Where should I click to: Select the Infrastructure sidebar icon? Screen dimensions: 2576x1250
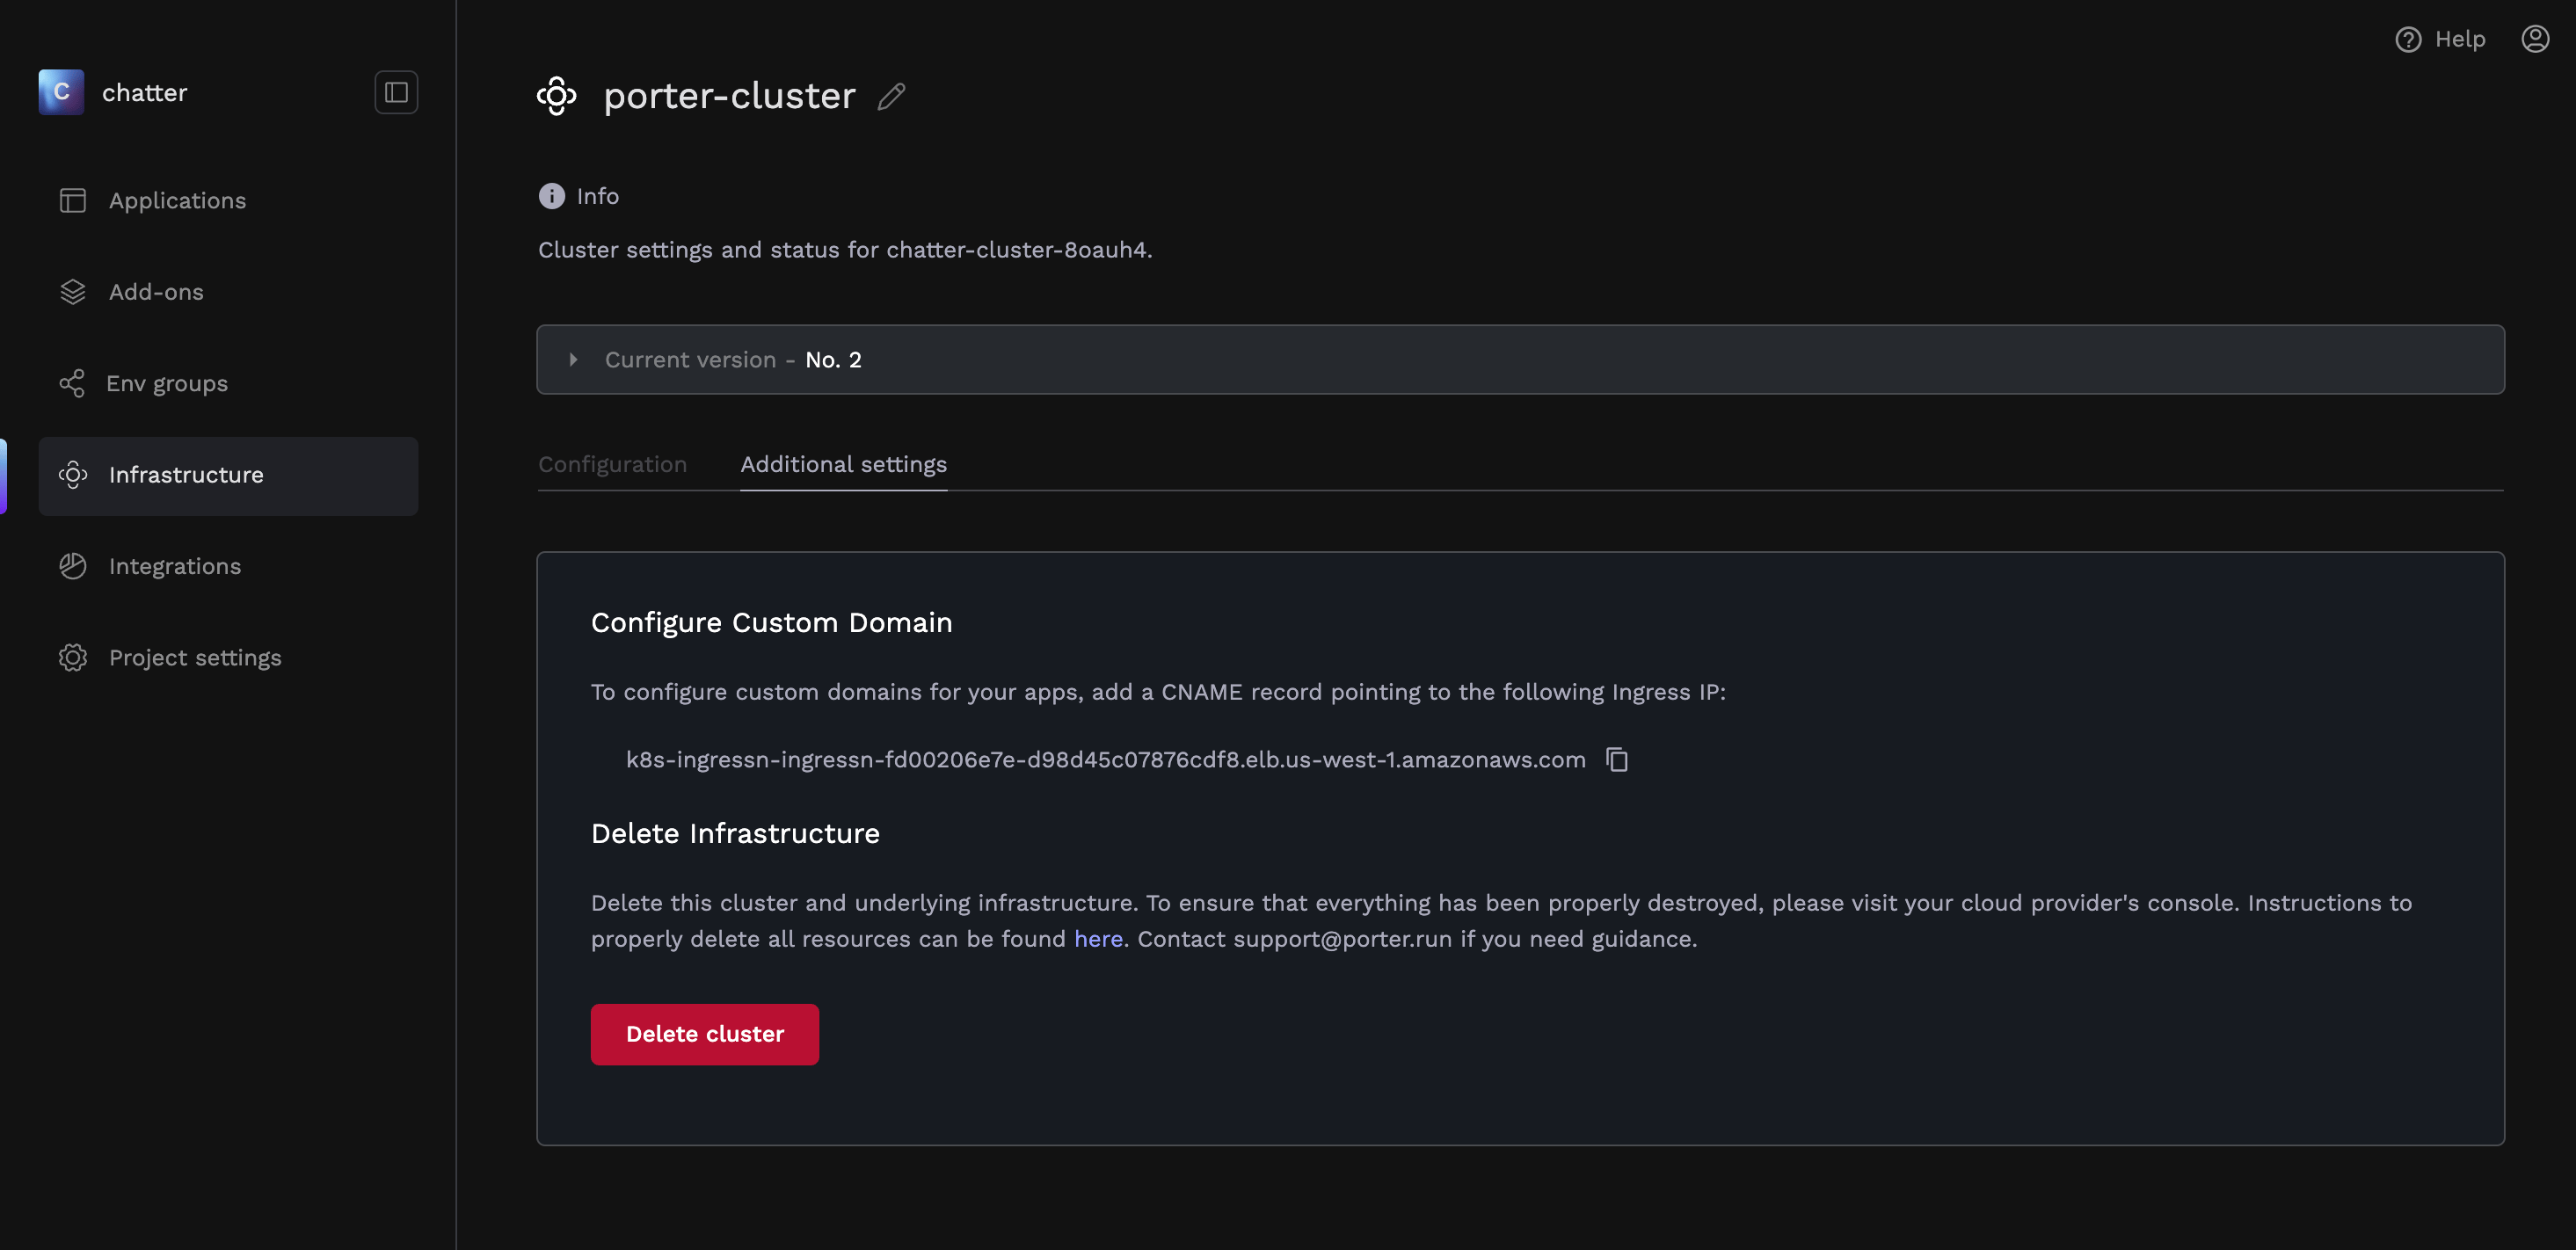[72, 475]
